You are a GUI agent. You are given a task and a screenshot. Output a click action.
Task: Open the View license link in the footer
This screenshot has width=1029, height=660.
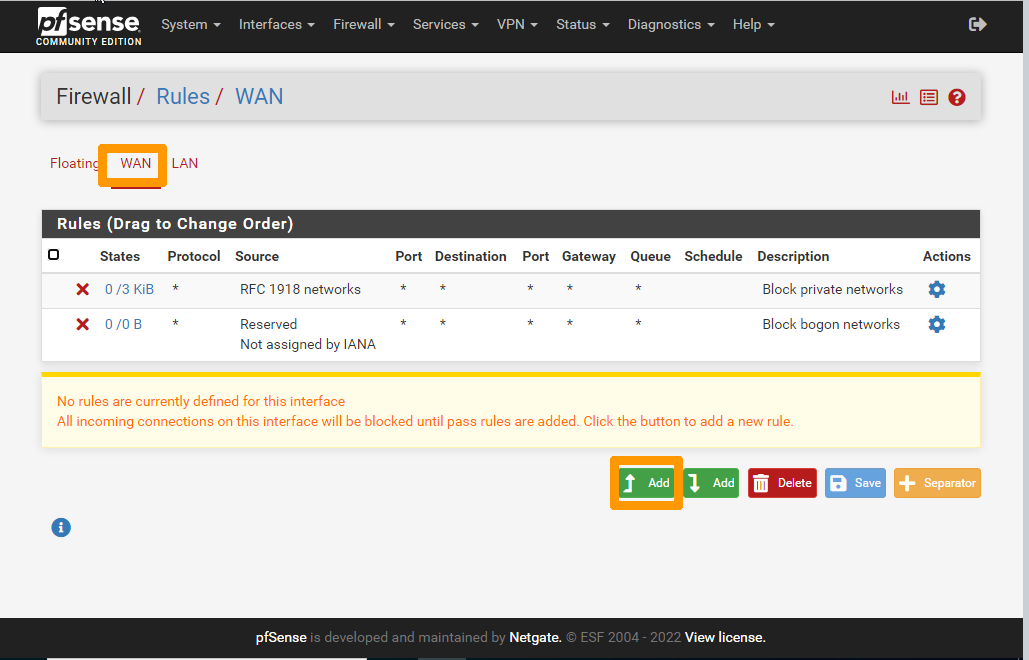coord(724,637)
